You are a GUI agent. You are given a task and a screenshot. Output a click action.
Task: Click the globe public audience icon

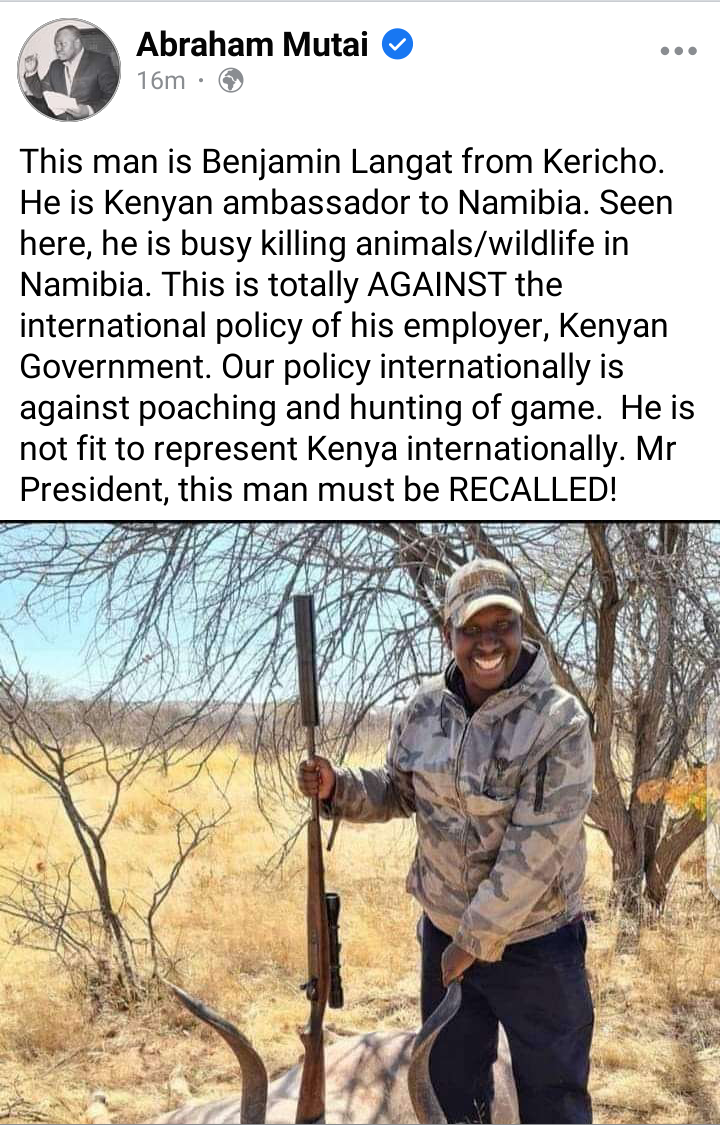pyautogui.click(x=231, y=80)
